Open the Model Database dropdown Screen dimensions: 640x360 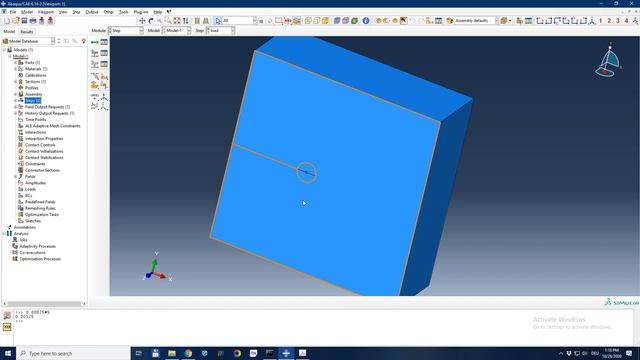[x=29, y=41]
